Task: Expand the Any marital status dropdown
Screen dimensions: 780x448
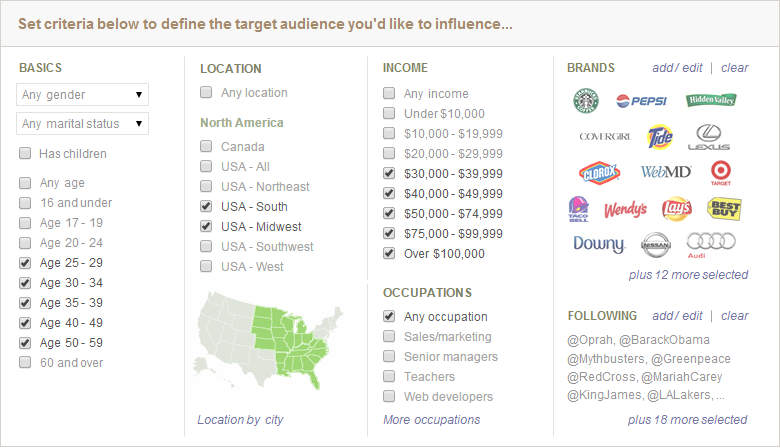Action: point(82,123)
